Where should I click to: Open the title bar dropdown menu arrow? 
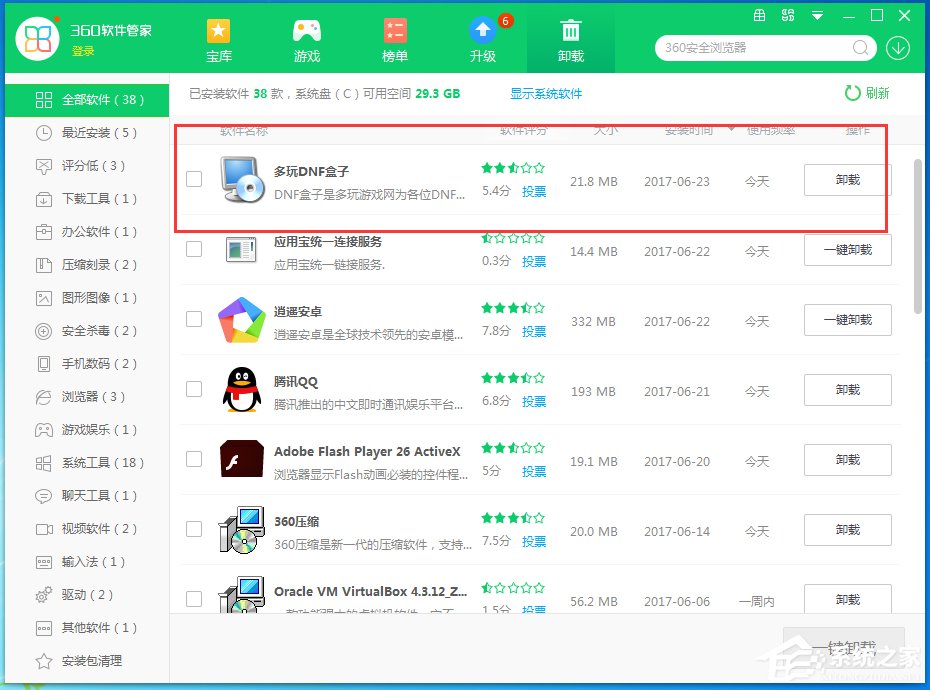817,16
